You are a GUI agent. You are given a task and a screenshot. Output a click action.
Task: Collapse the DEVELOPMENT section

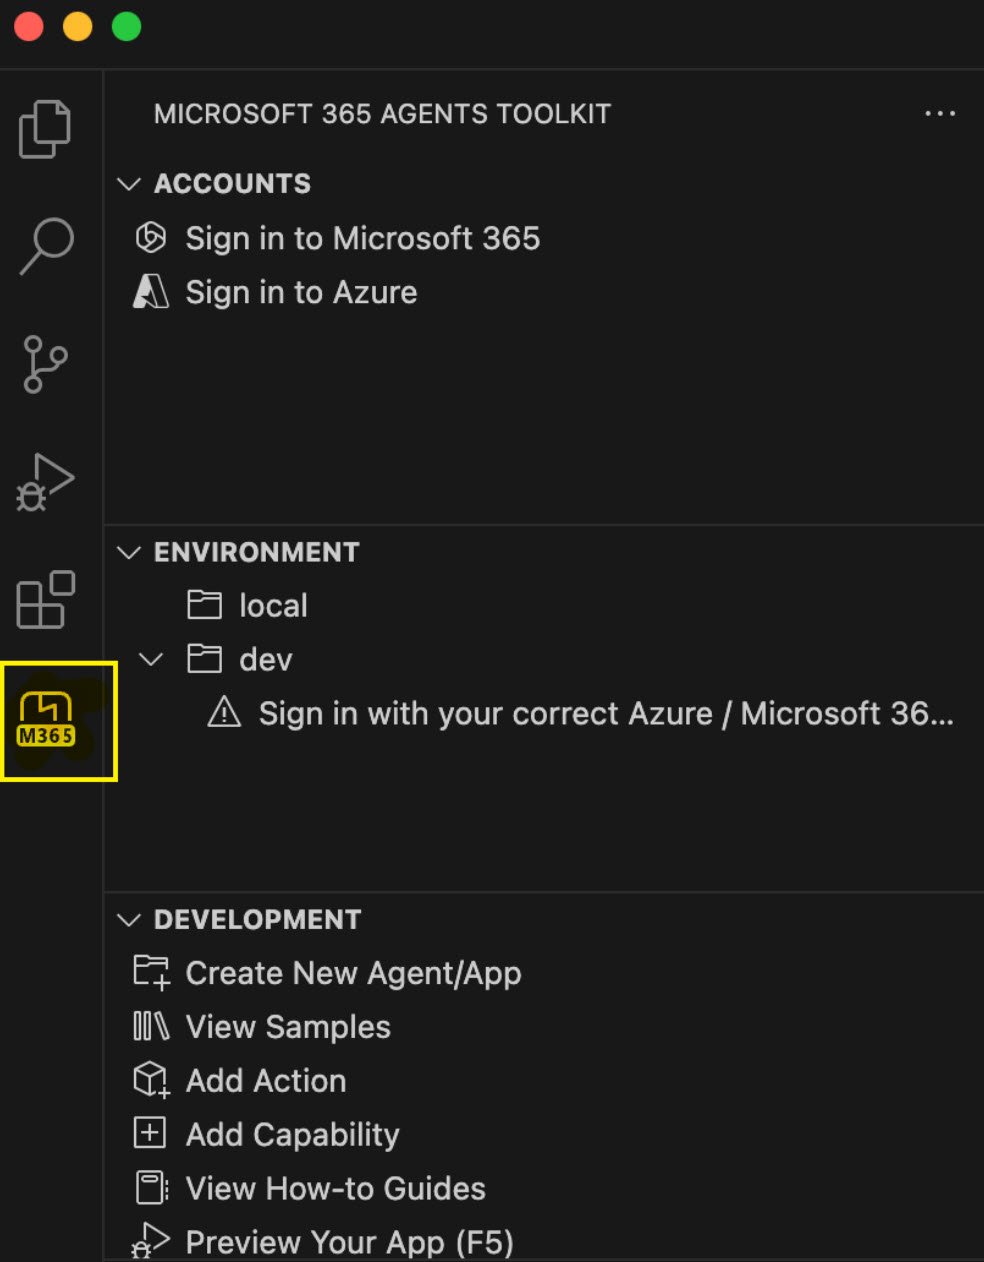(x=129, y=920)
